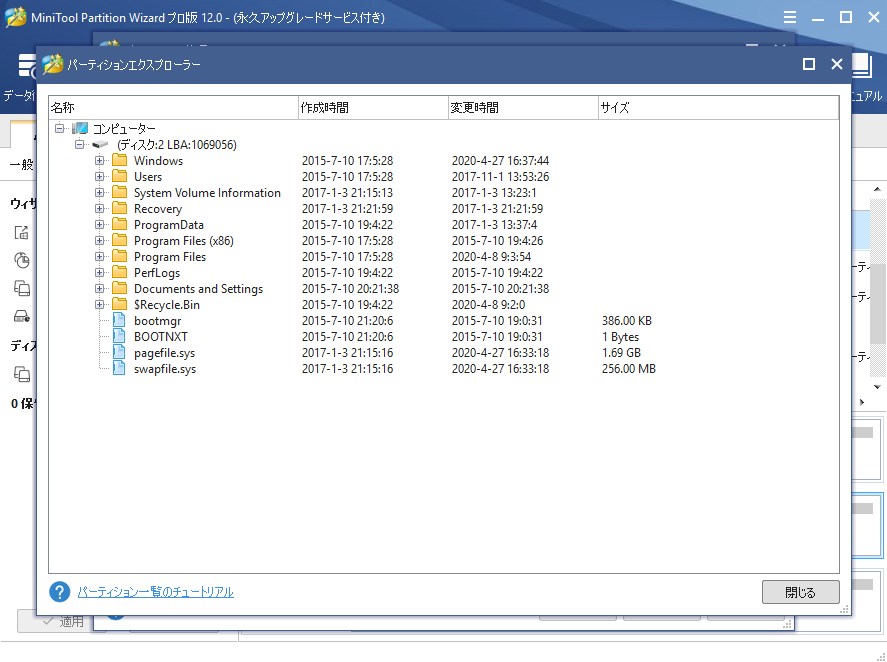This screenshot has height=662, width=887.
Task: Sort by the サイズ column header
Action: 717,107
